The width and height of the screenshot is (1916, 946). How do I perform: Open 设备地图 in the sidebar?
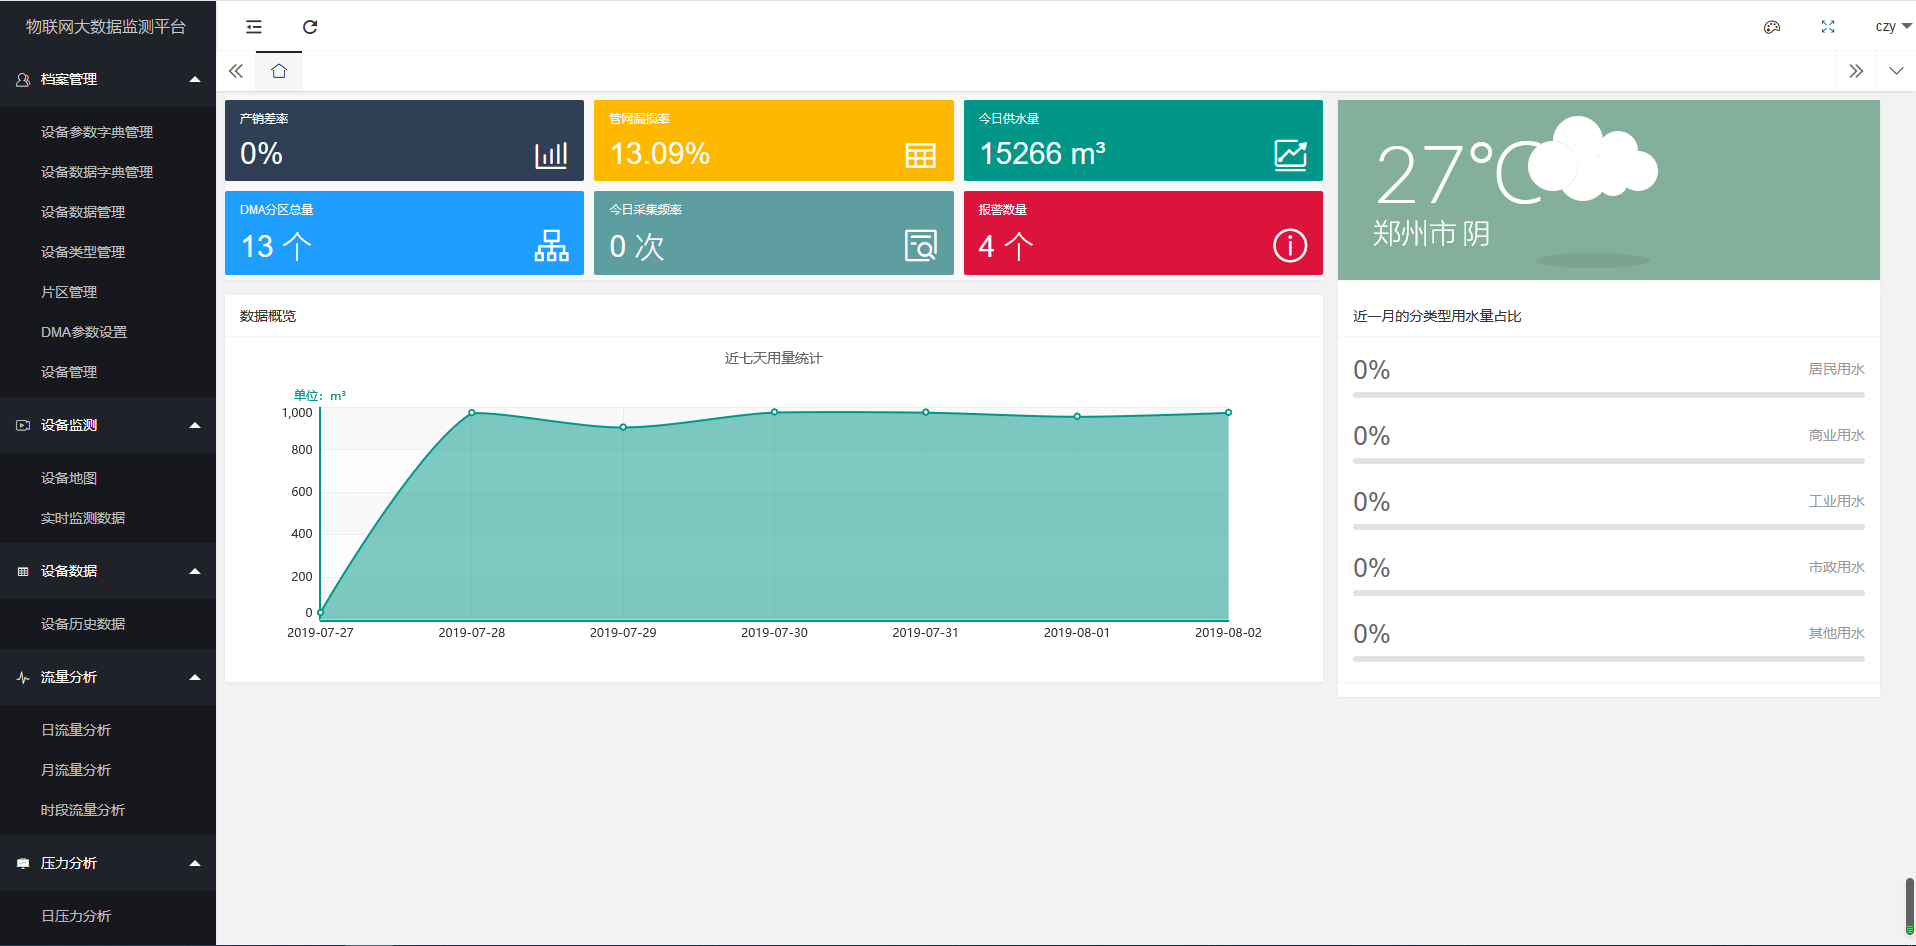click(x=69, y=478)
